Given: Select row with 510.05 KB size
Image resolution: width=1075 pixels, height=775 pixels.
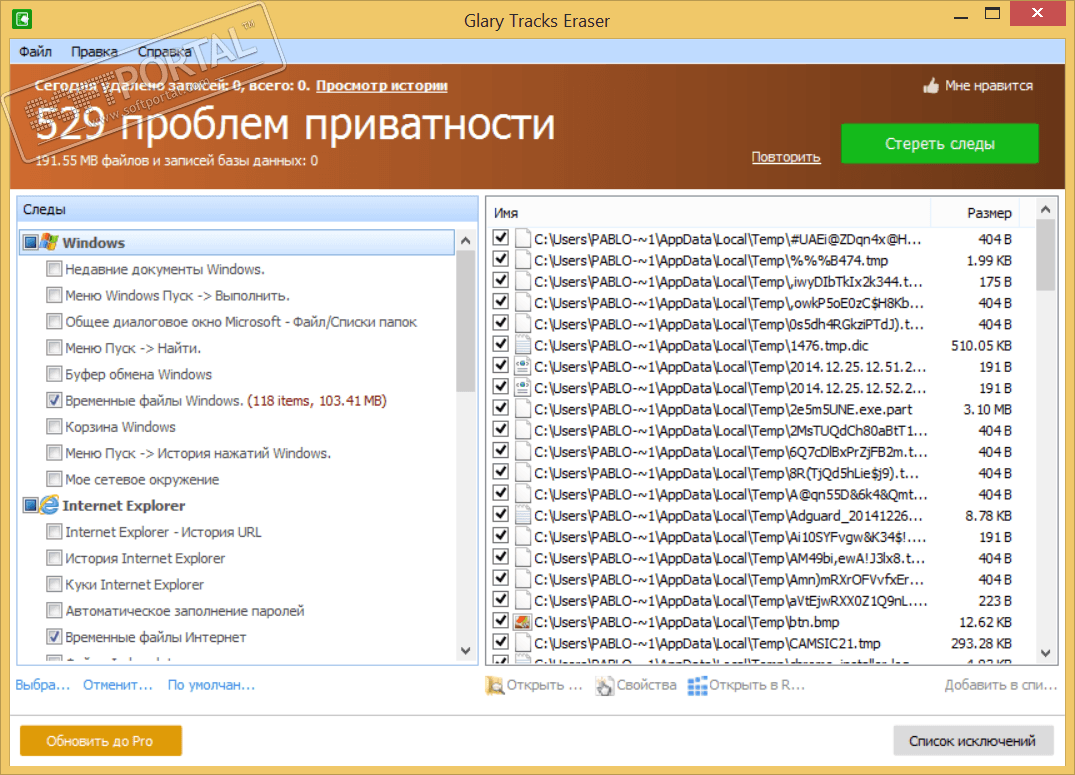Looking at the screenshot, I should point(763,346).
